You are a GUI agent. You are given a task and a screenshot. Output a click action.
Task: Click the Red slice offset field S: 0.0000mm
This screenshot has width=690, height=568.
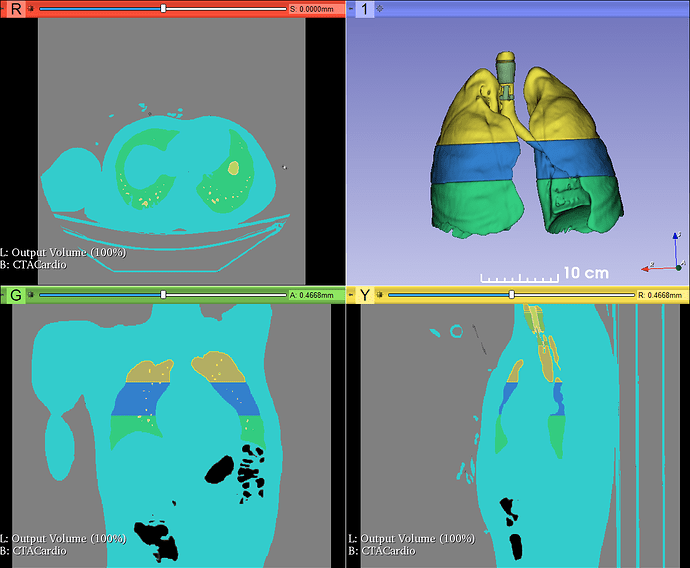pos(316,9)
